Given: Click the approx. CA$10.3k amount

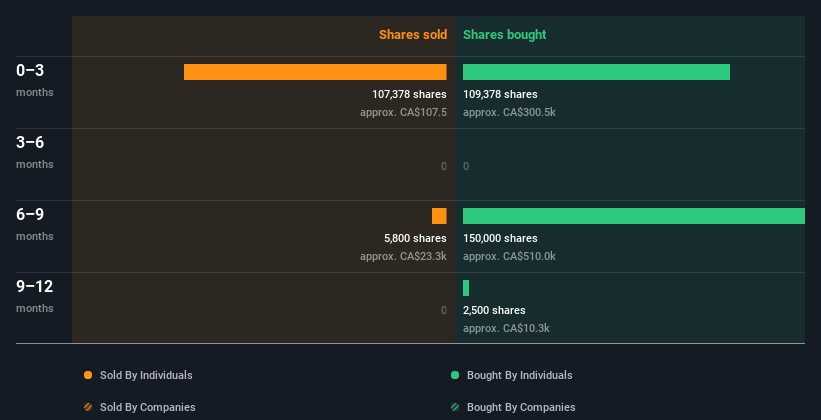Looking at the screenshot, I should 506,328.
